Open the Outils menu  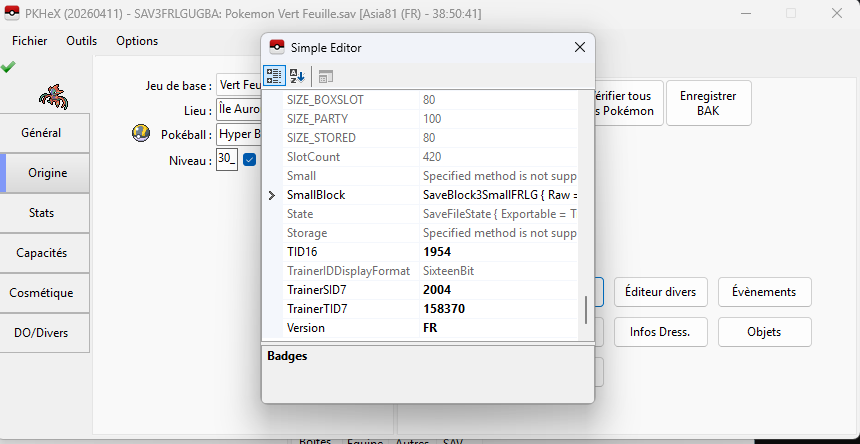(82, 41)
